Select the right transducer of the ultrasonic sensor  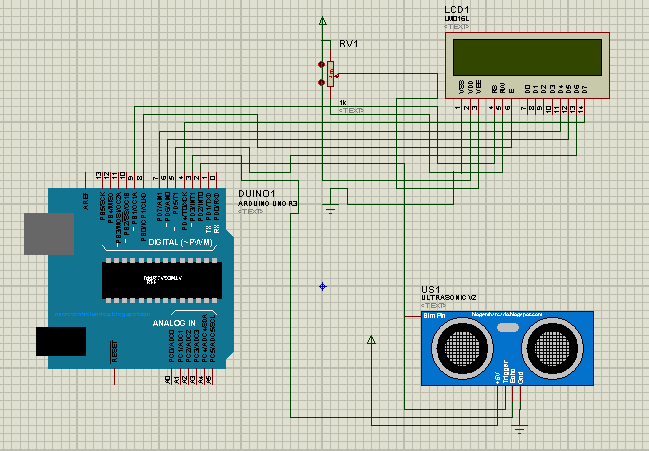[552, 349]
